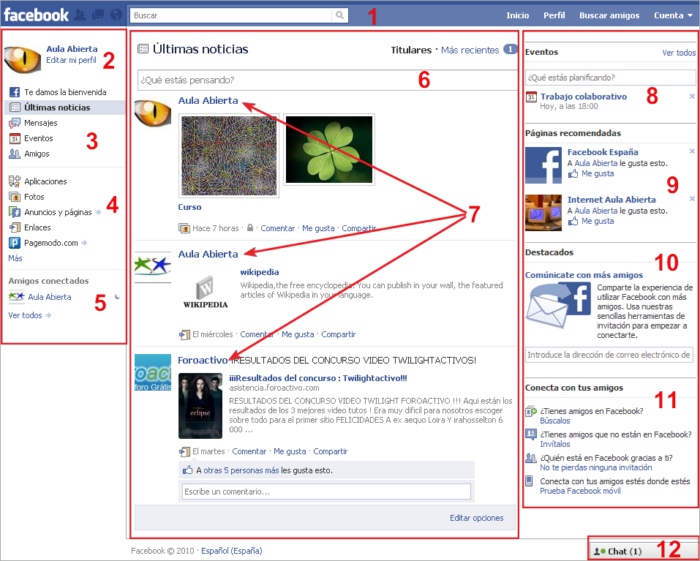Click the cat-eye profile picture in sidebar
Screen dimensions: 700x561
click(x=22, y=58)
